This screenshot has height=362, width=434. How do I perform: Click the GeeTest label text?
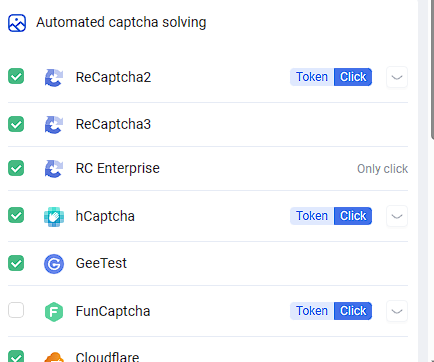101,263
